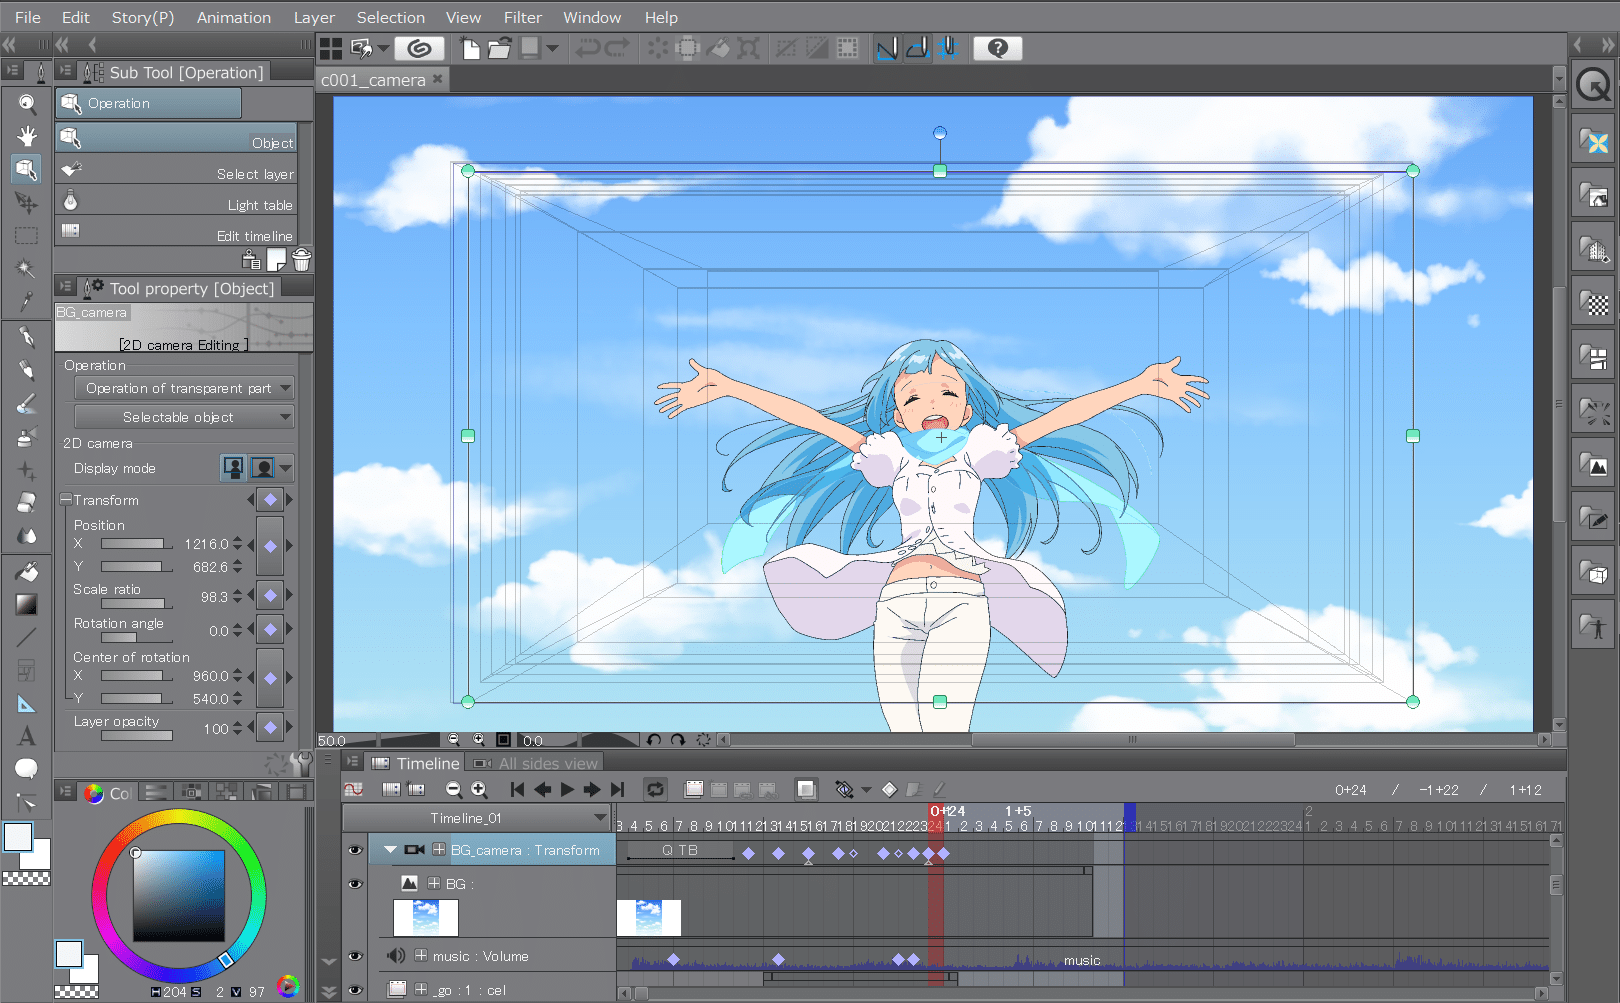1620x1003 pixels.
Task: Select the Gradient tool
Action: click(x=27, y=604)
